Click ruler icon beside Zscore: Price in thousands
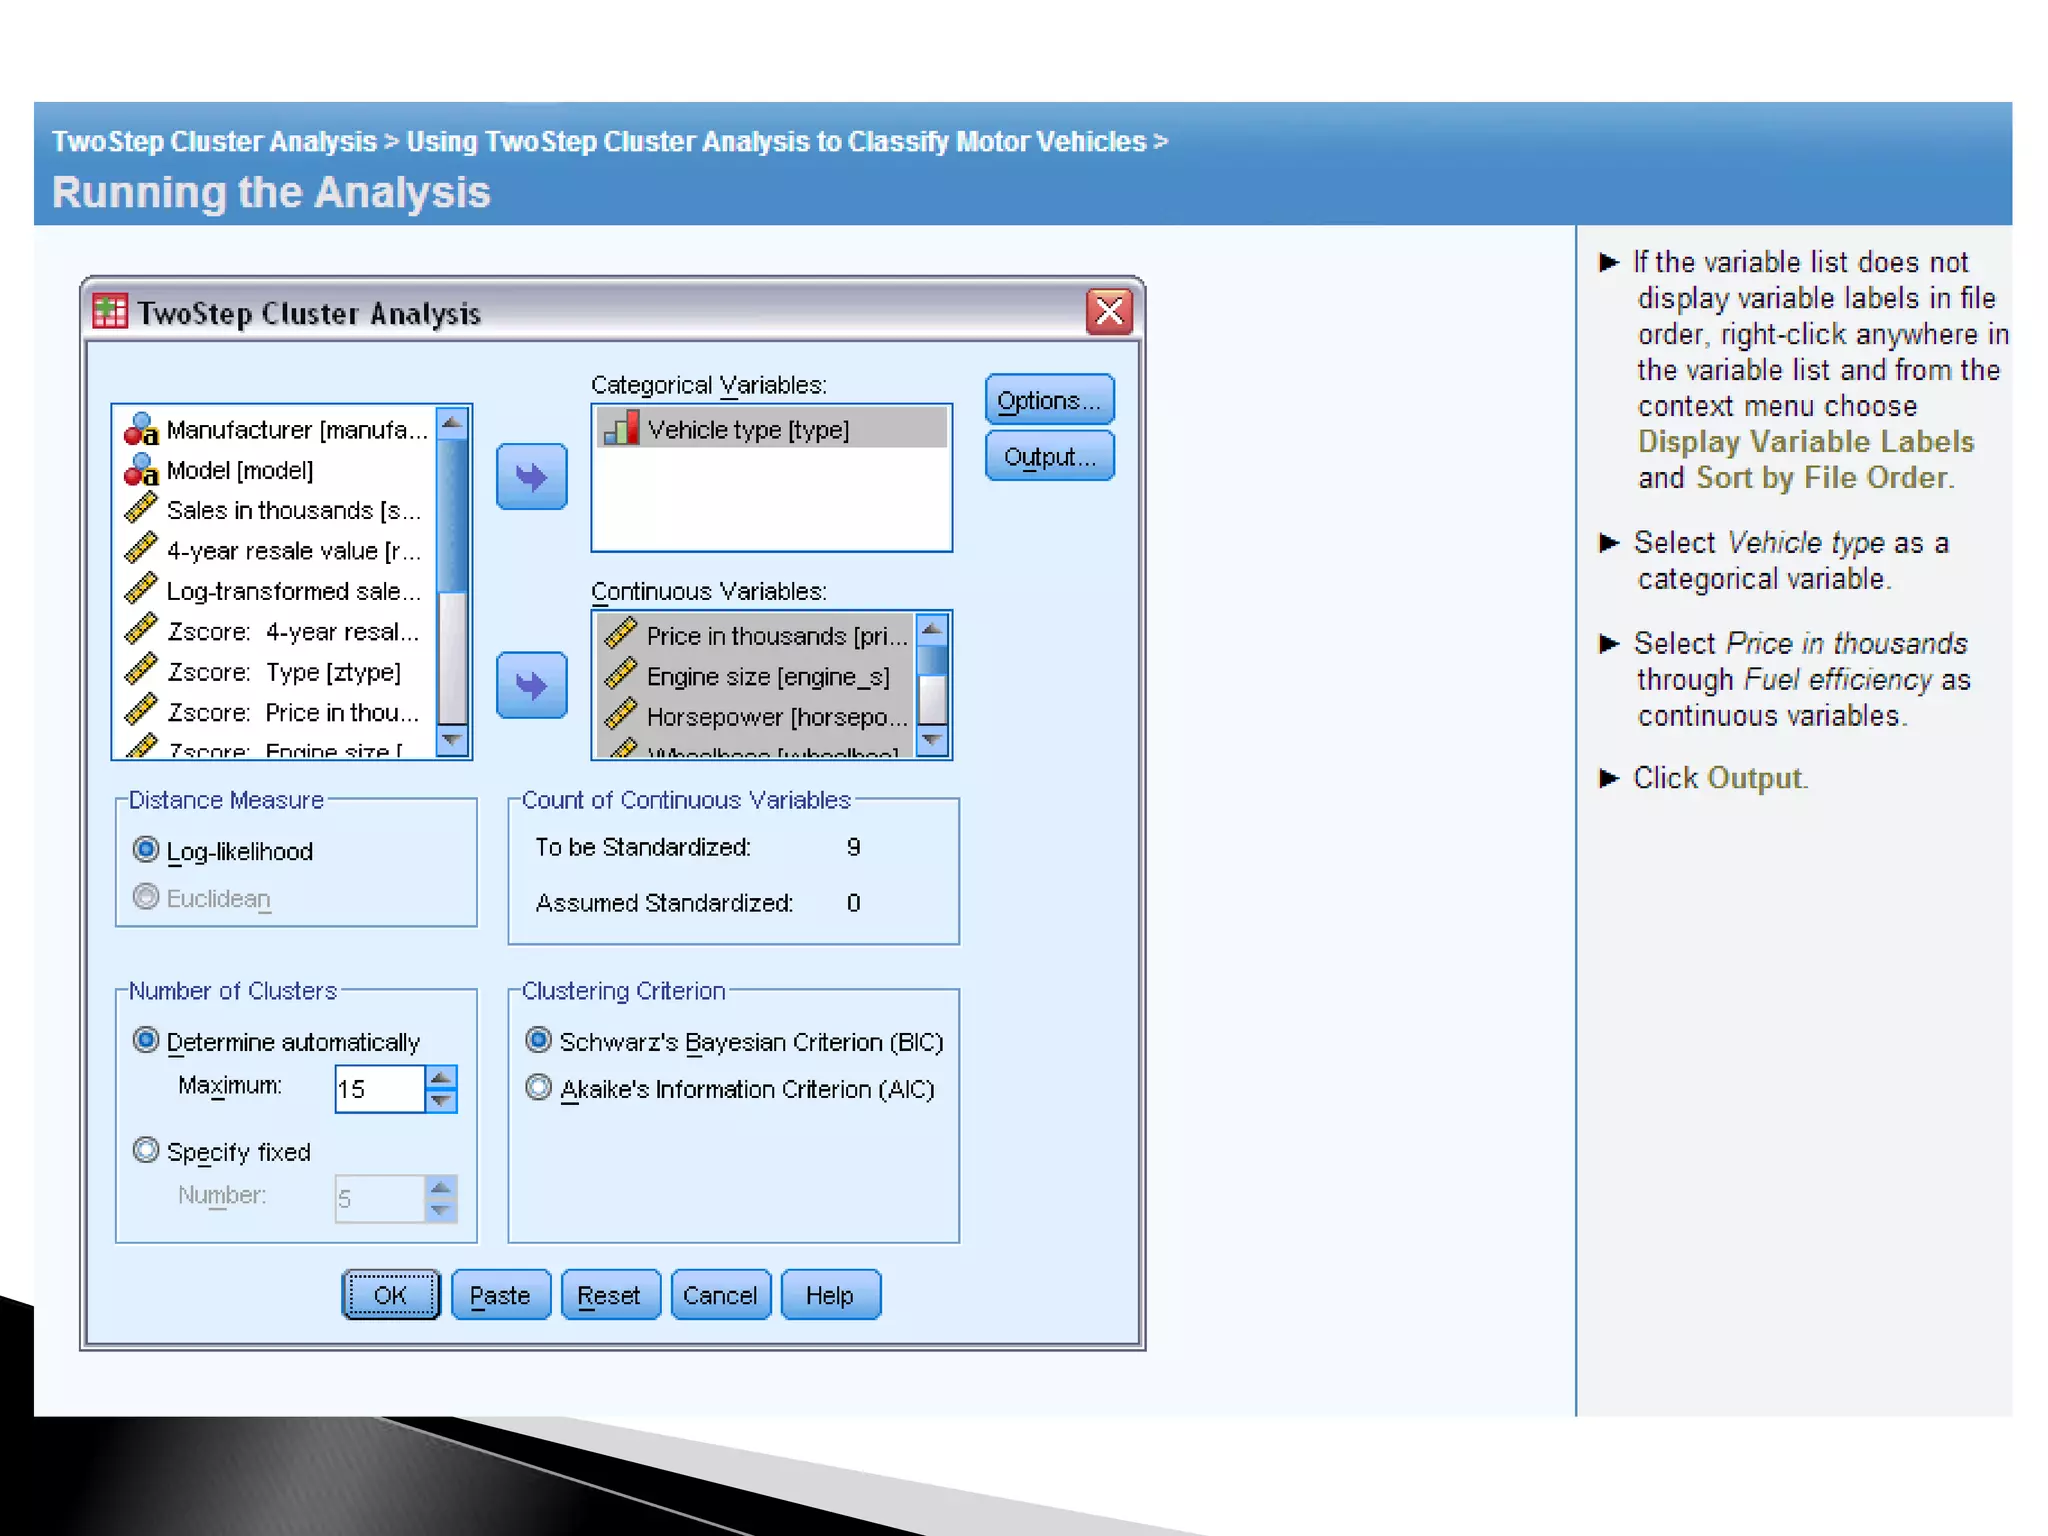The height and width of the screenshot is (1536, 2048). 141,711
